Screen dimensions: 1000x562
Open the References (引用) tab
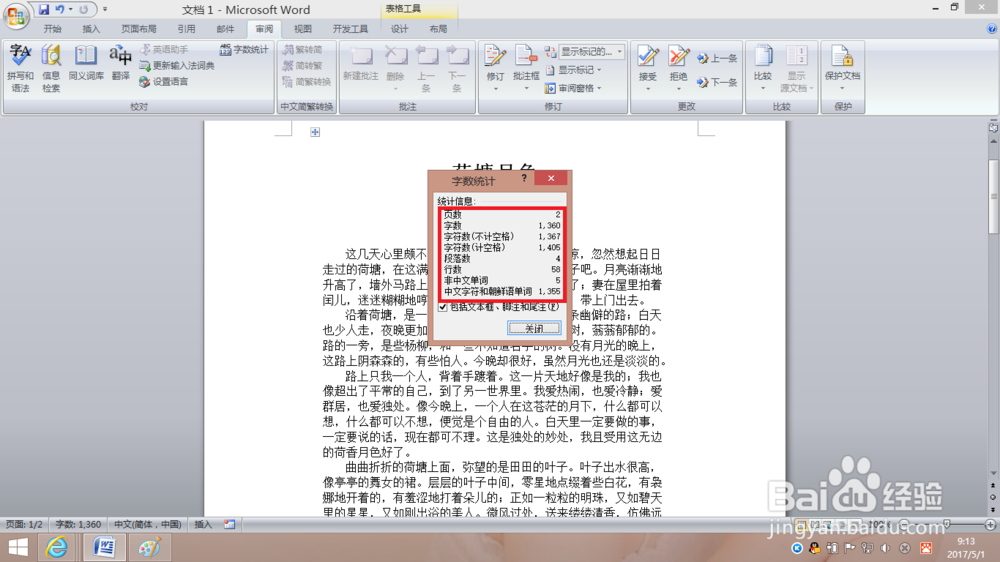click(x=186, y=29)
